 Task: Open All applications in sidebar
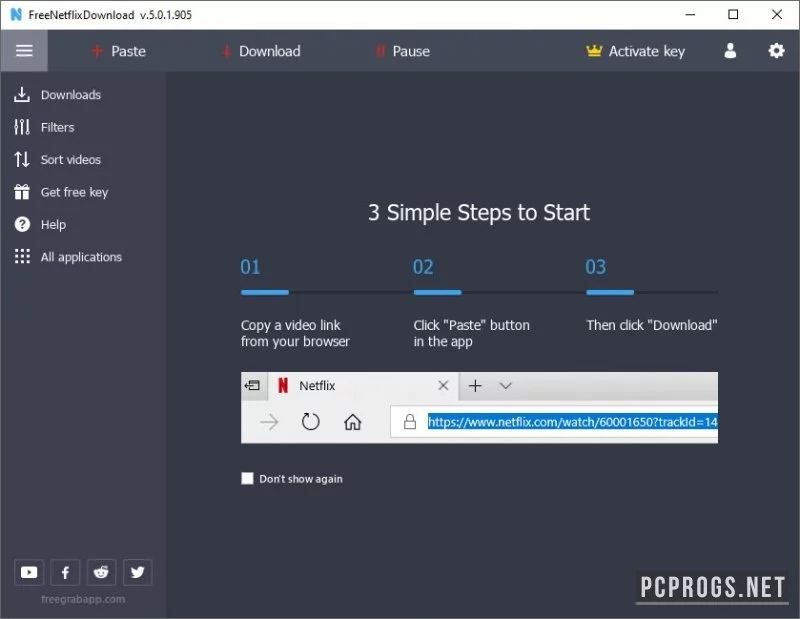coord(68,257)
